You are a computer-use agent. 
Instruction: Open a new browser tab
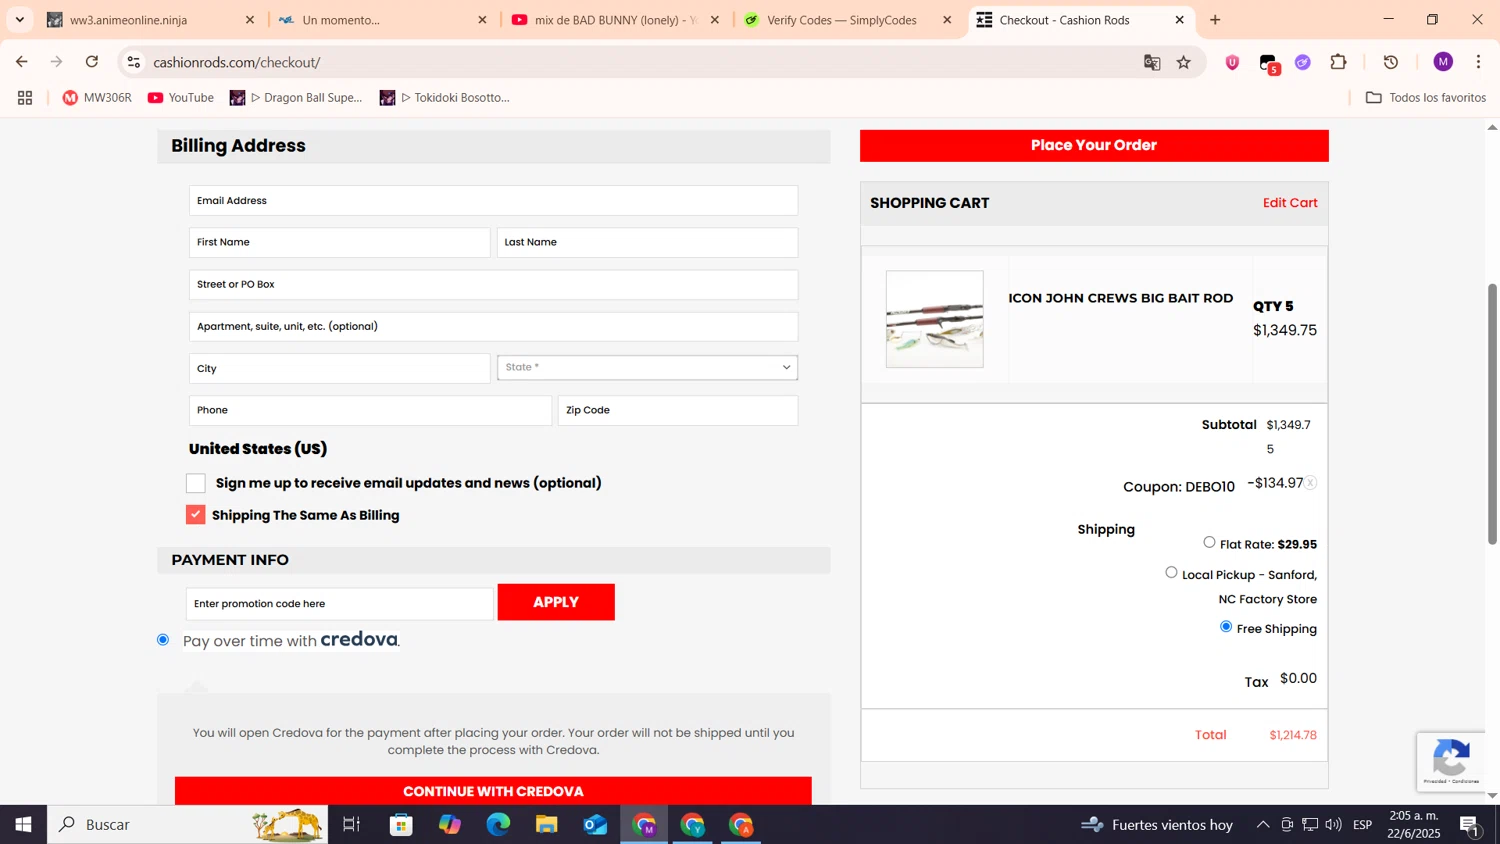point(1215,20)
